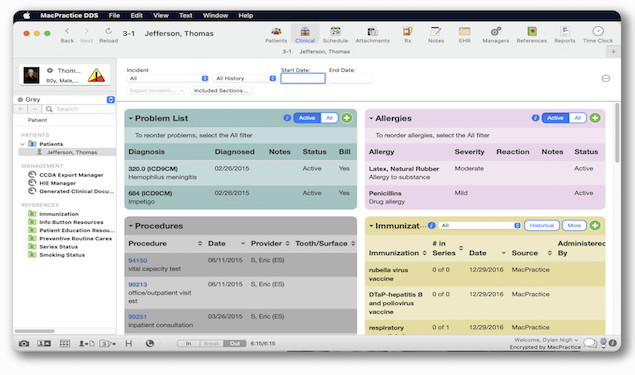Screen dimensions: 635x375
Task: Open Immunizations info button
Action: [432, 225]
